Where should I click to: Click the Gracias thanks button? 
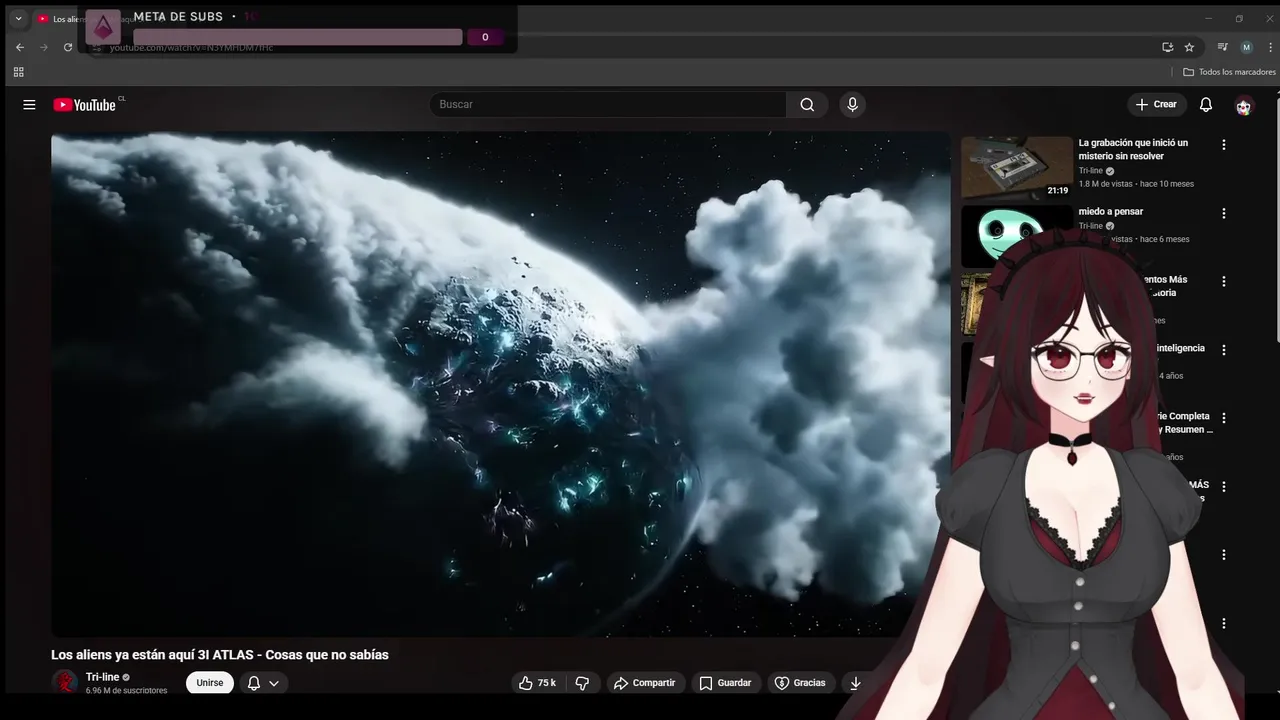click(800, 683)
